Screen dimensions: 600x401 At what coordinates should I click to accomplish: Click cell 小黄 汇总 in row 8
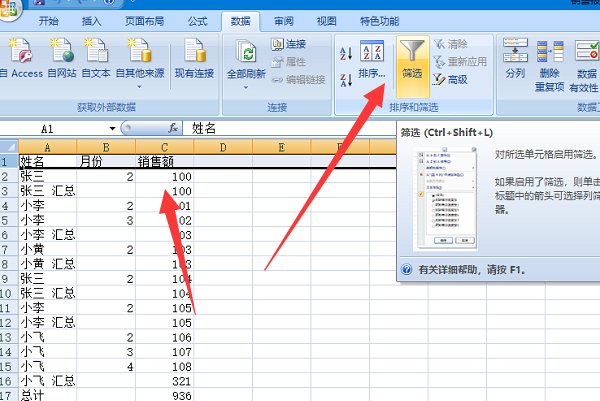47,264
